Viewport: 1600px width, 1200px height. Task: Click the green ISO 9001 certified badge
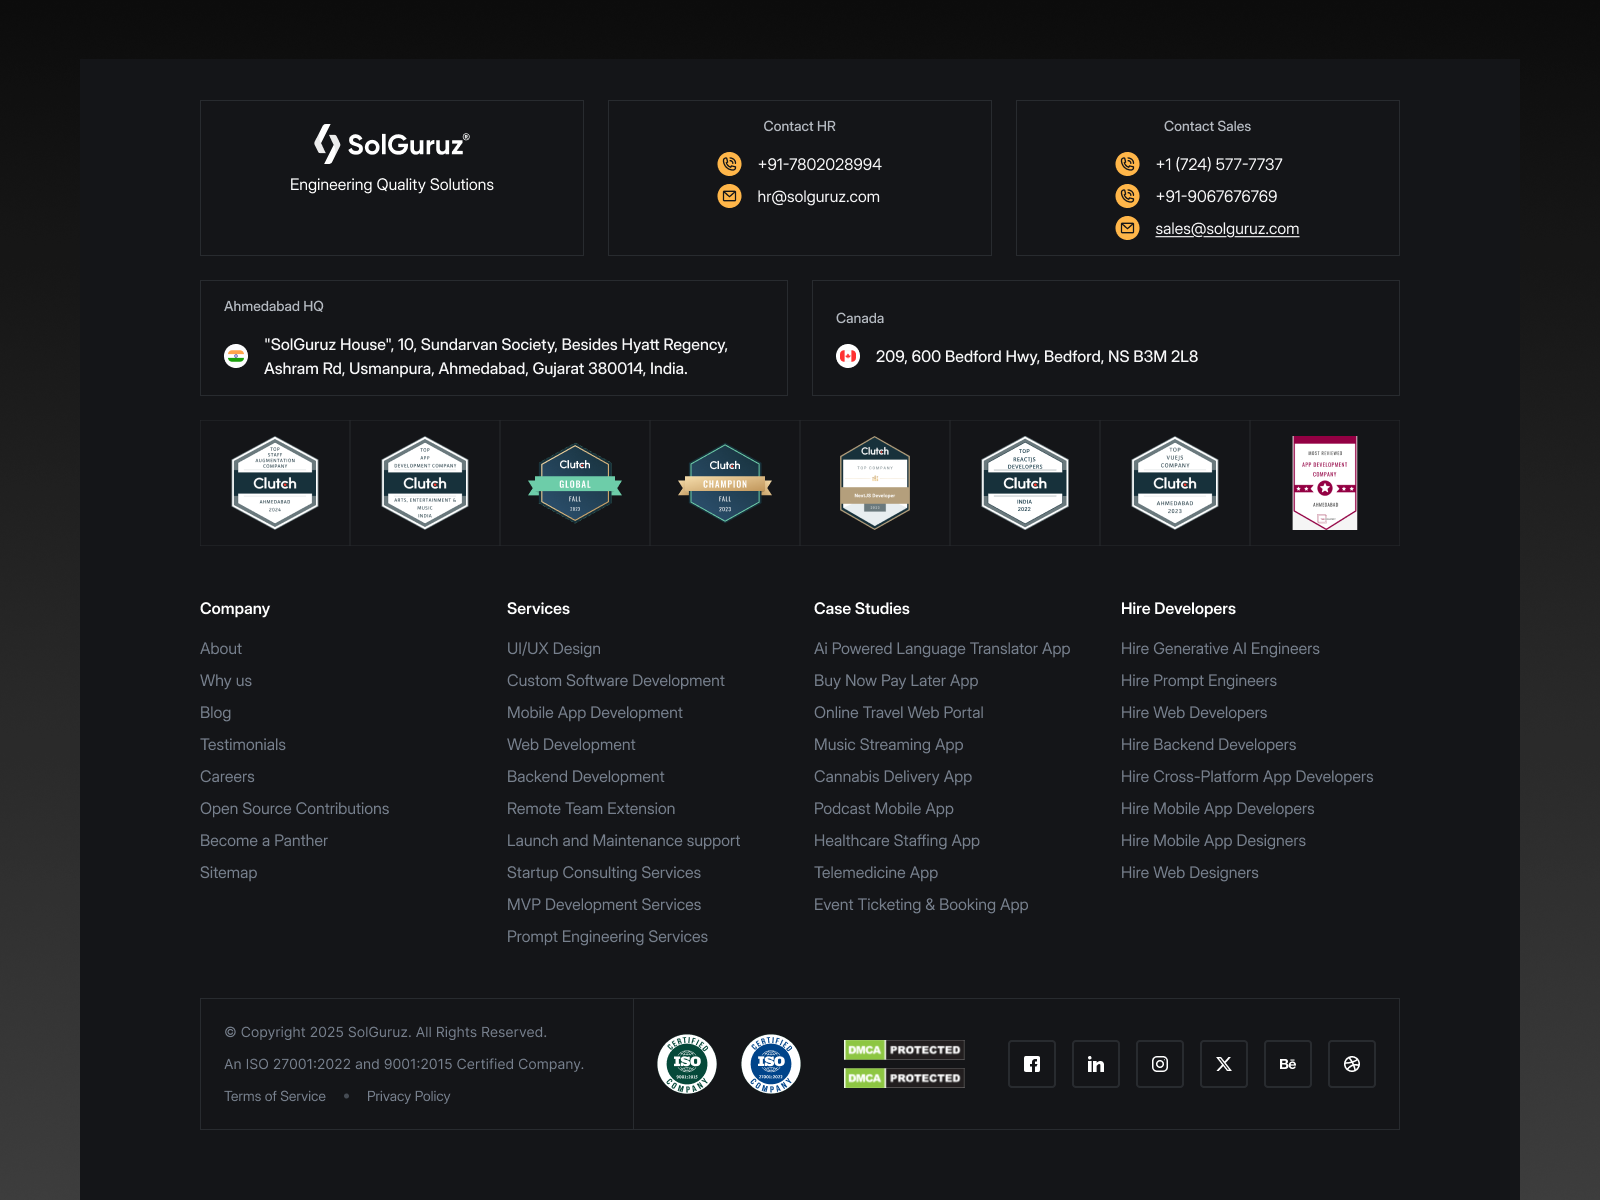point(687,1064)
